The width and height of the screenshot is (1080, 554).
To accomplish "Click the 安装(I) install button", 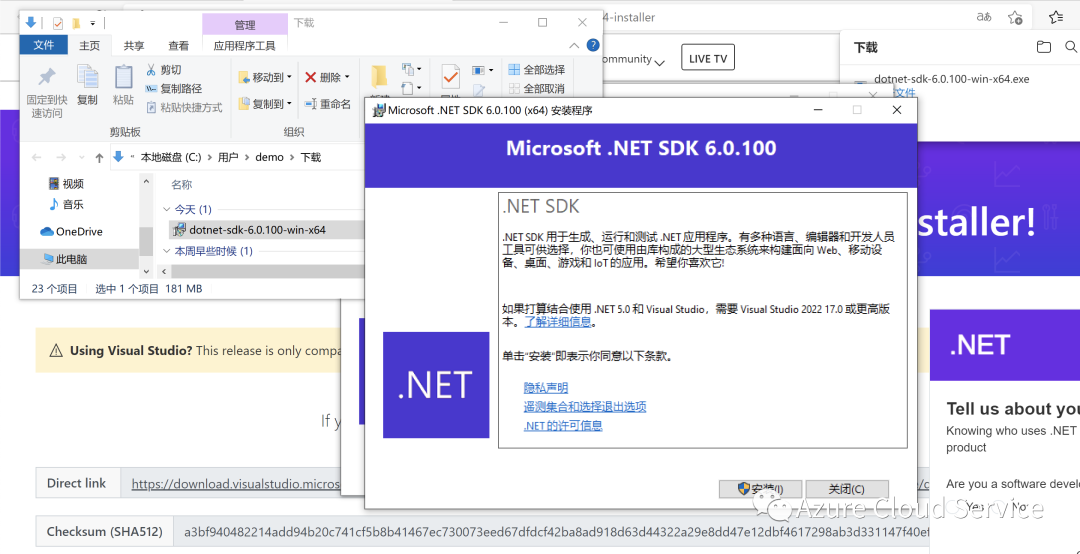I will (760, 489).
